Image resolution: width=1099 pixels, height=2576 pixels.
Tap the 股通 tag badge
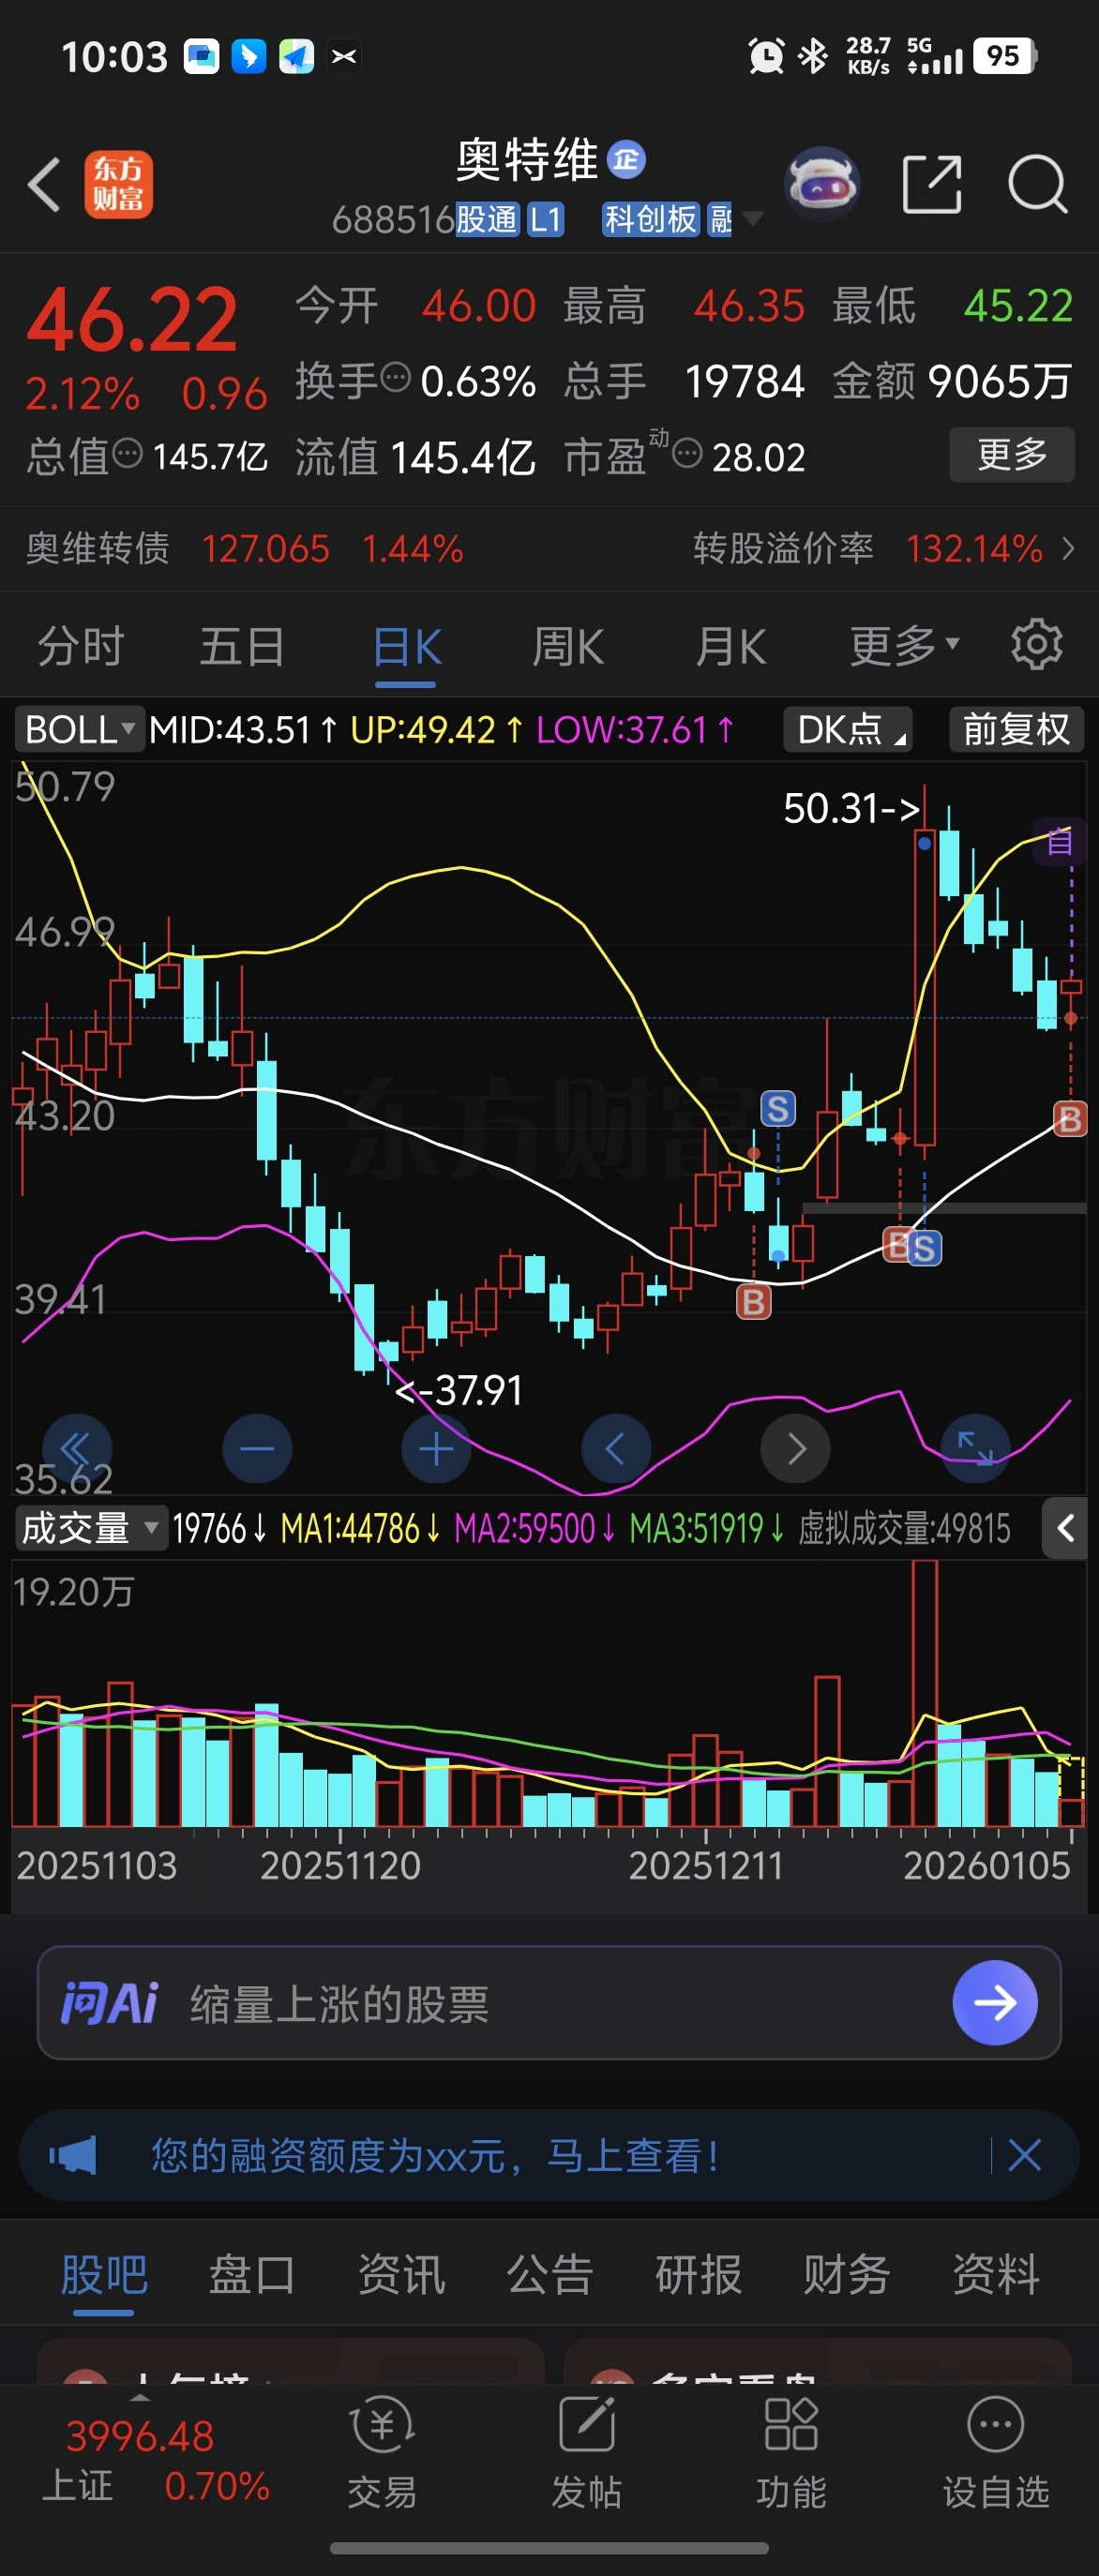point(487,219)
